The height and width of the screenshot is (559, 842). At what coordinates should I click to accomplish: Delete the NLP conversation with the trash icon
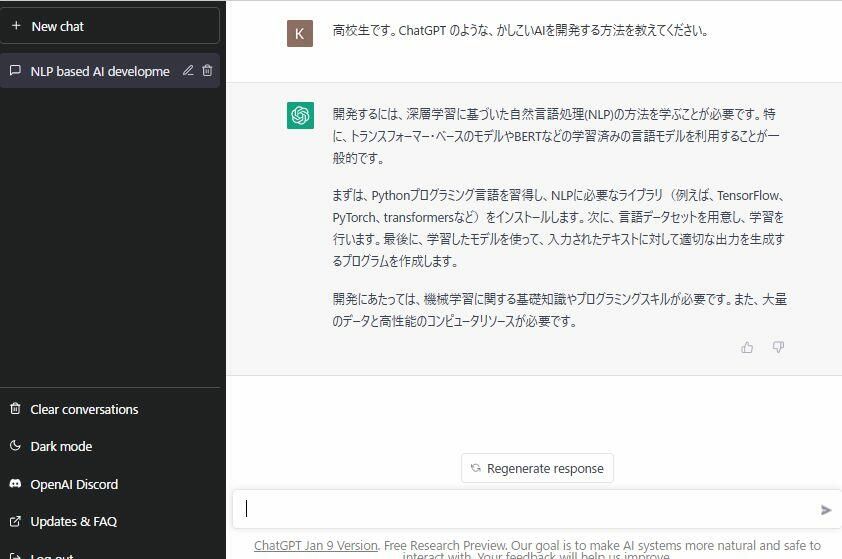pyautogui.click(x=207, y=71)
